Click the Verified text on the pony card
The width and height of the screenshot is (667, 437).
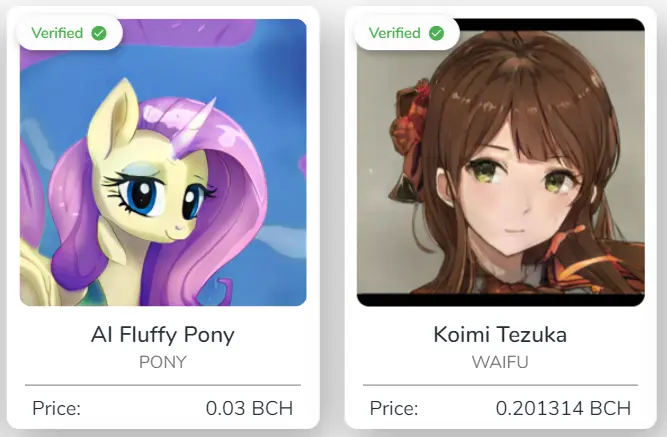point(57,33)
